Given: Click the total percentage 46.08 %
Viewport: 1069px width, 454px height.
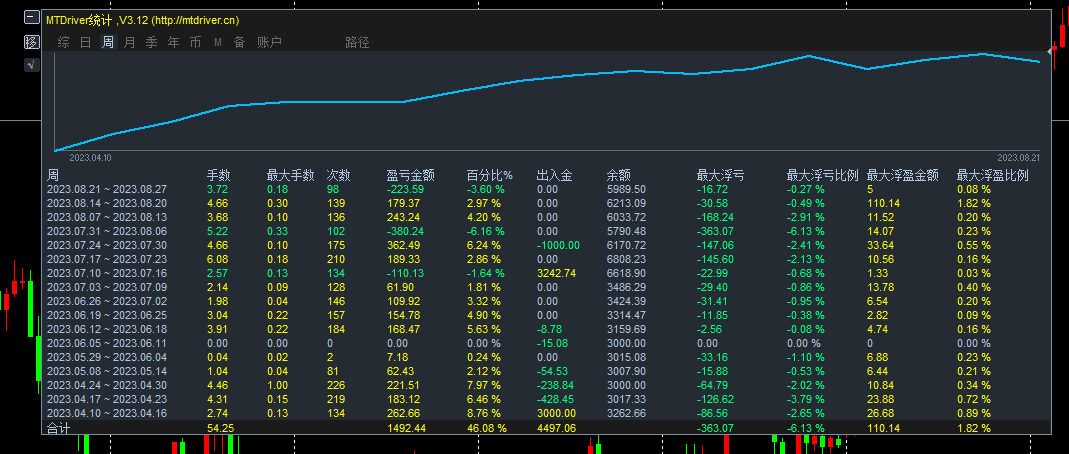Looking at the screenshot, I should tap(487, 427).
